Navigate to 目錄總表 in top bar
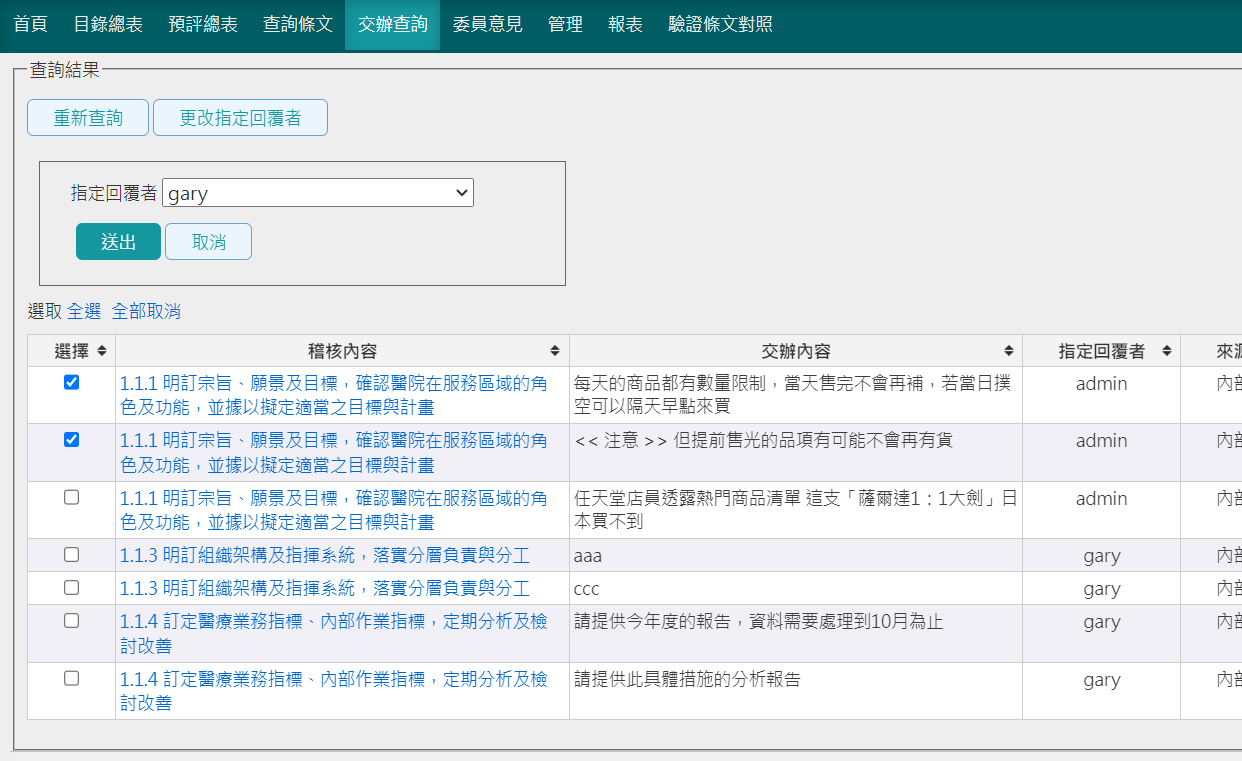 tap(108, 24)
